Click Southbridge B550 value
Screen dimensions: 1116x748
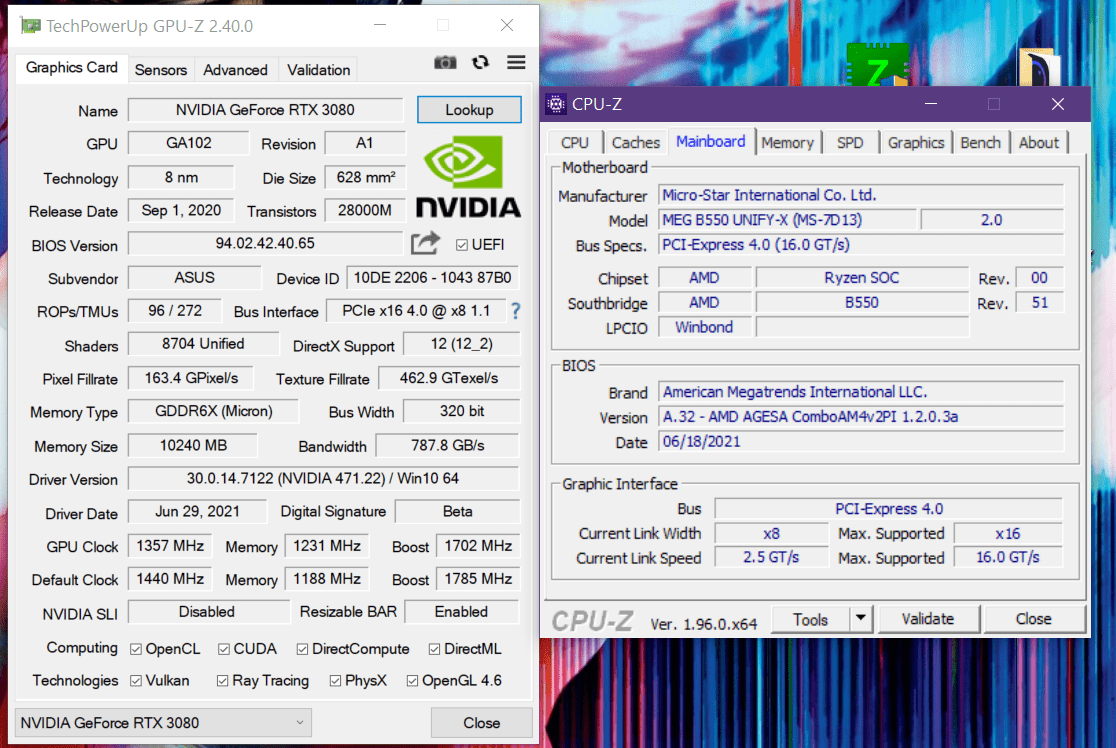coord(861,302)
